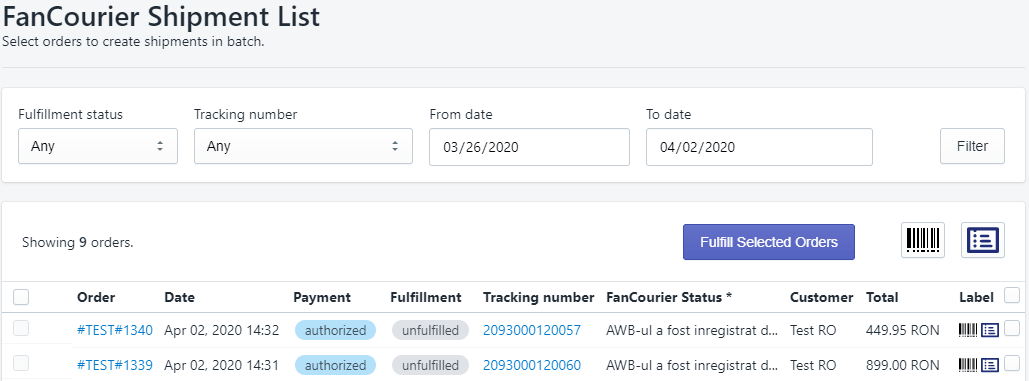Open list label for order #TEST#1340
This screenshot has width=1029, height=381.
click(x=990, y=330)
